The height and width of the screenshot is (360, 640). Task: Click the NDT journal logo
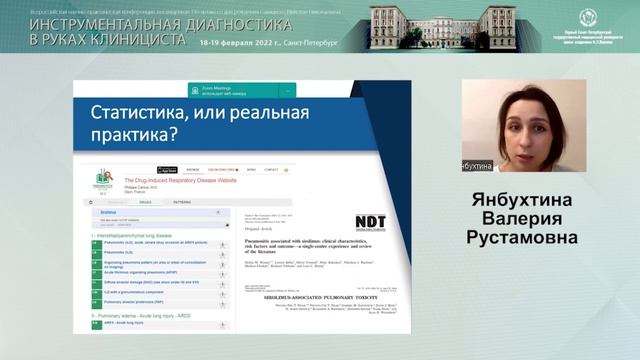point(370,222)
